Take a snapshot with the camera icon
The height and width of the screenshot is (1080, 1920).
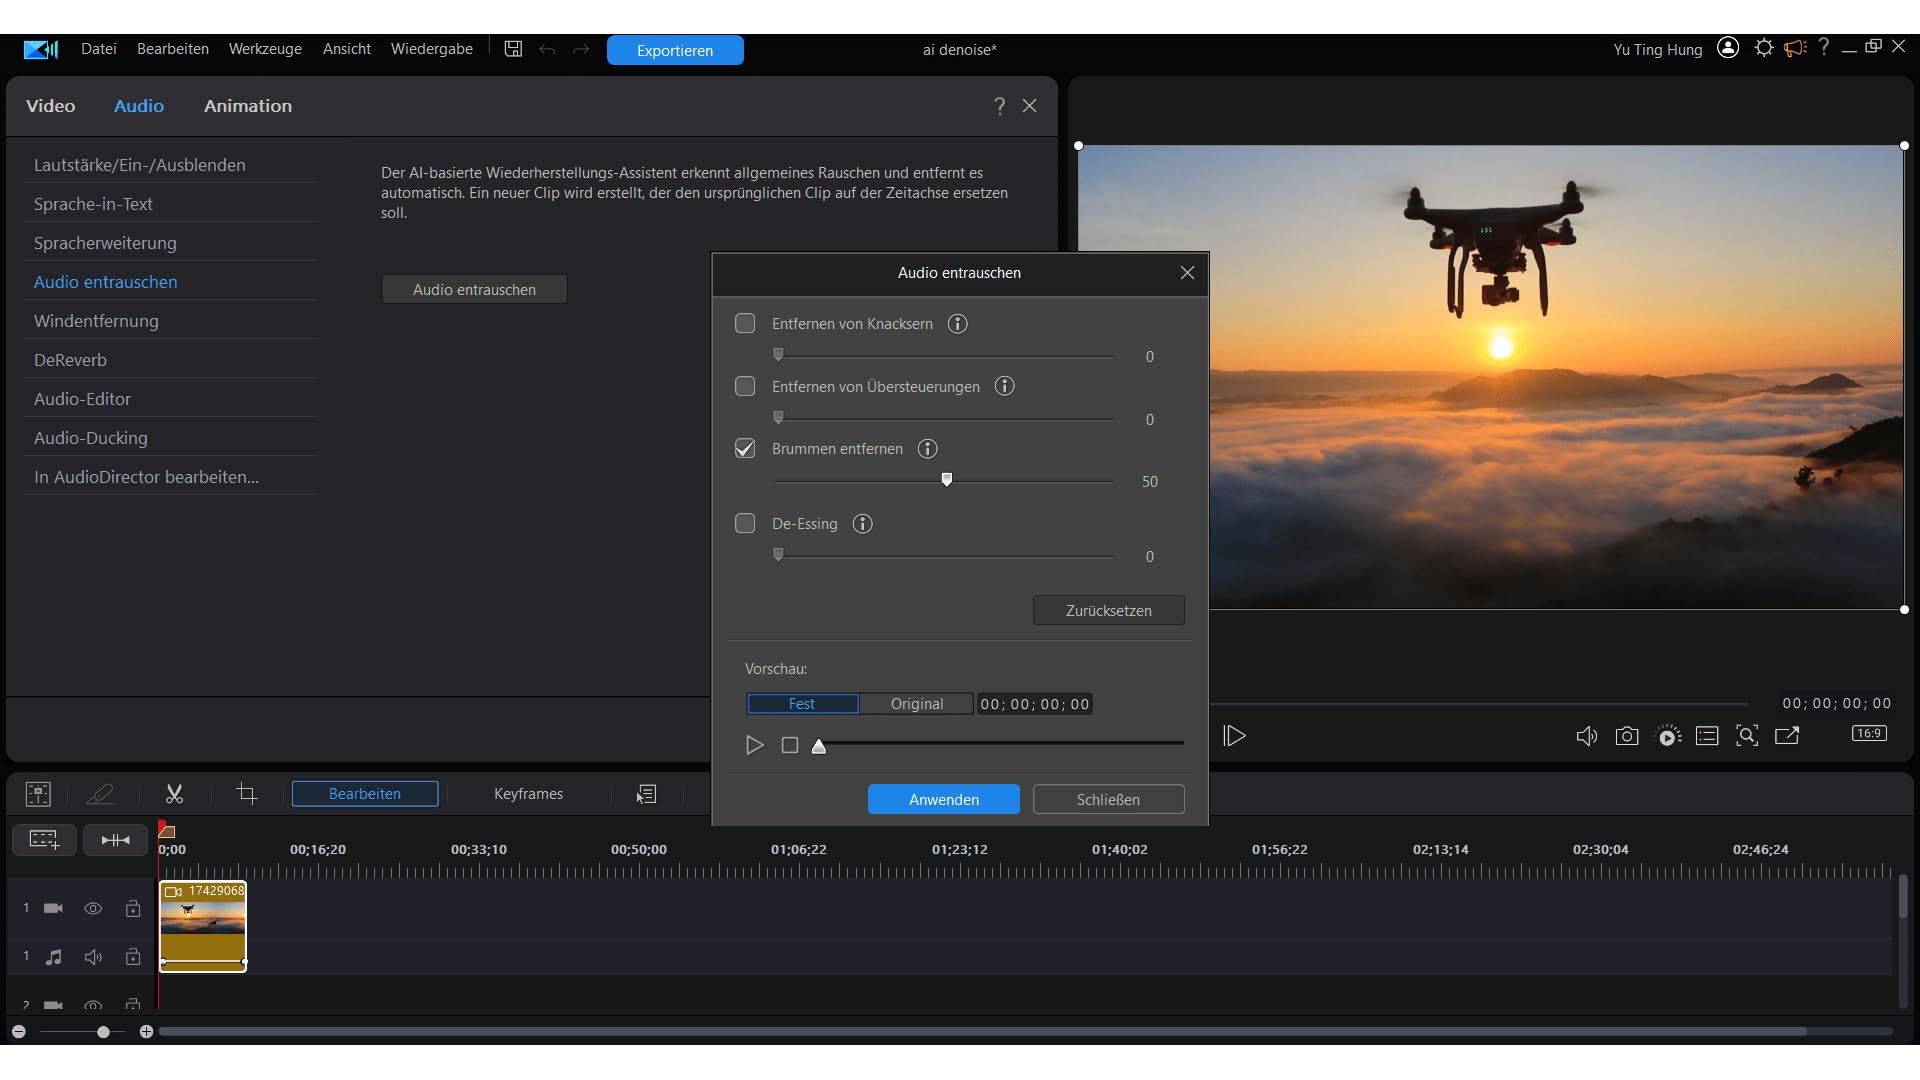[1627, 737]
